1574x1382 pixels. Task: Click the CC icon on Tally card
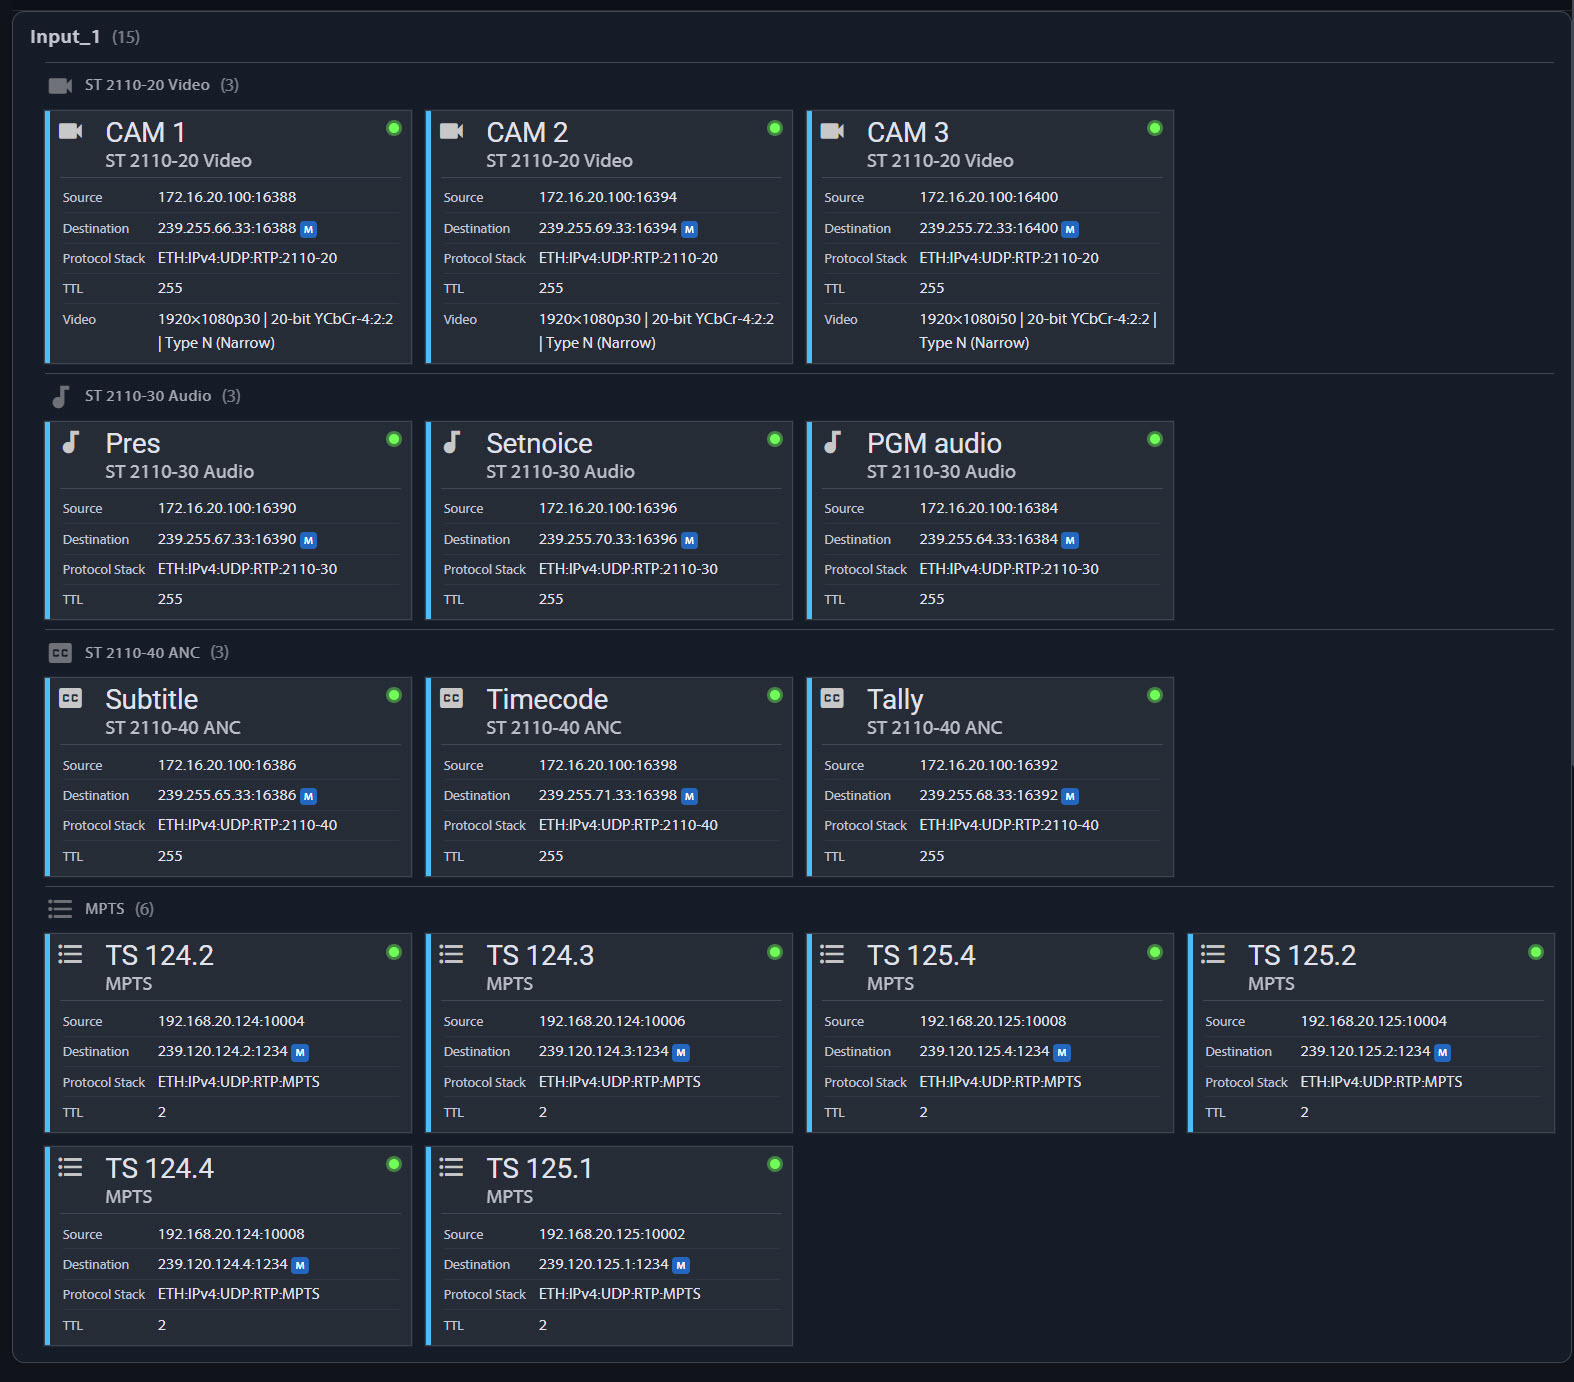[832, 698]
